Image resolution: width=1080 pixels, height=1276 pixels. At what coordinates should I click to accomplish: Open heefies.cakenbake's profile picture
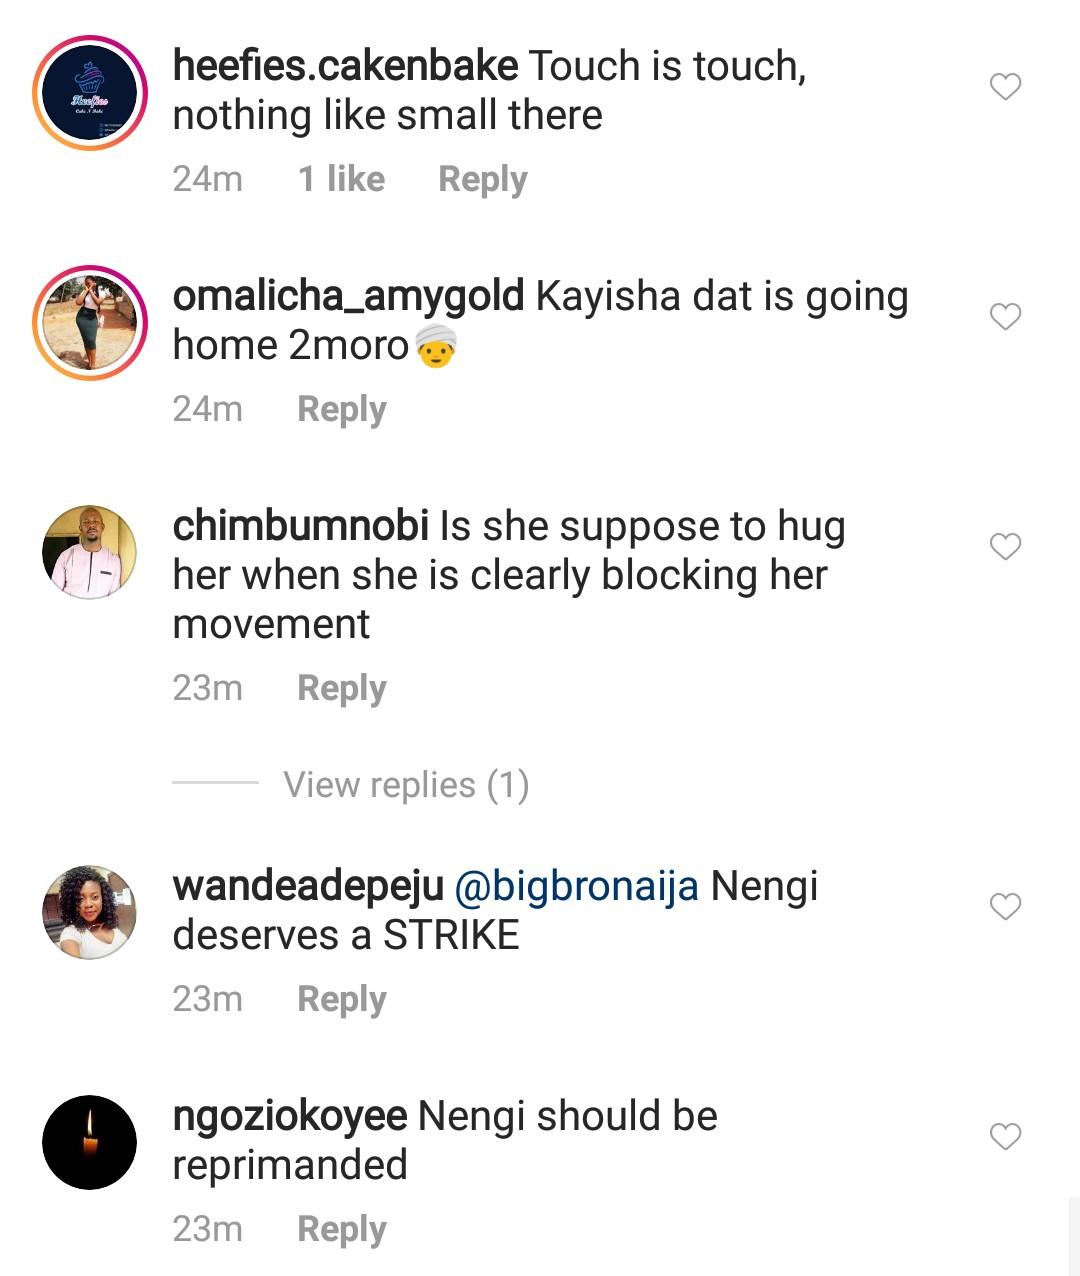[90, 93]
